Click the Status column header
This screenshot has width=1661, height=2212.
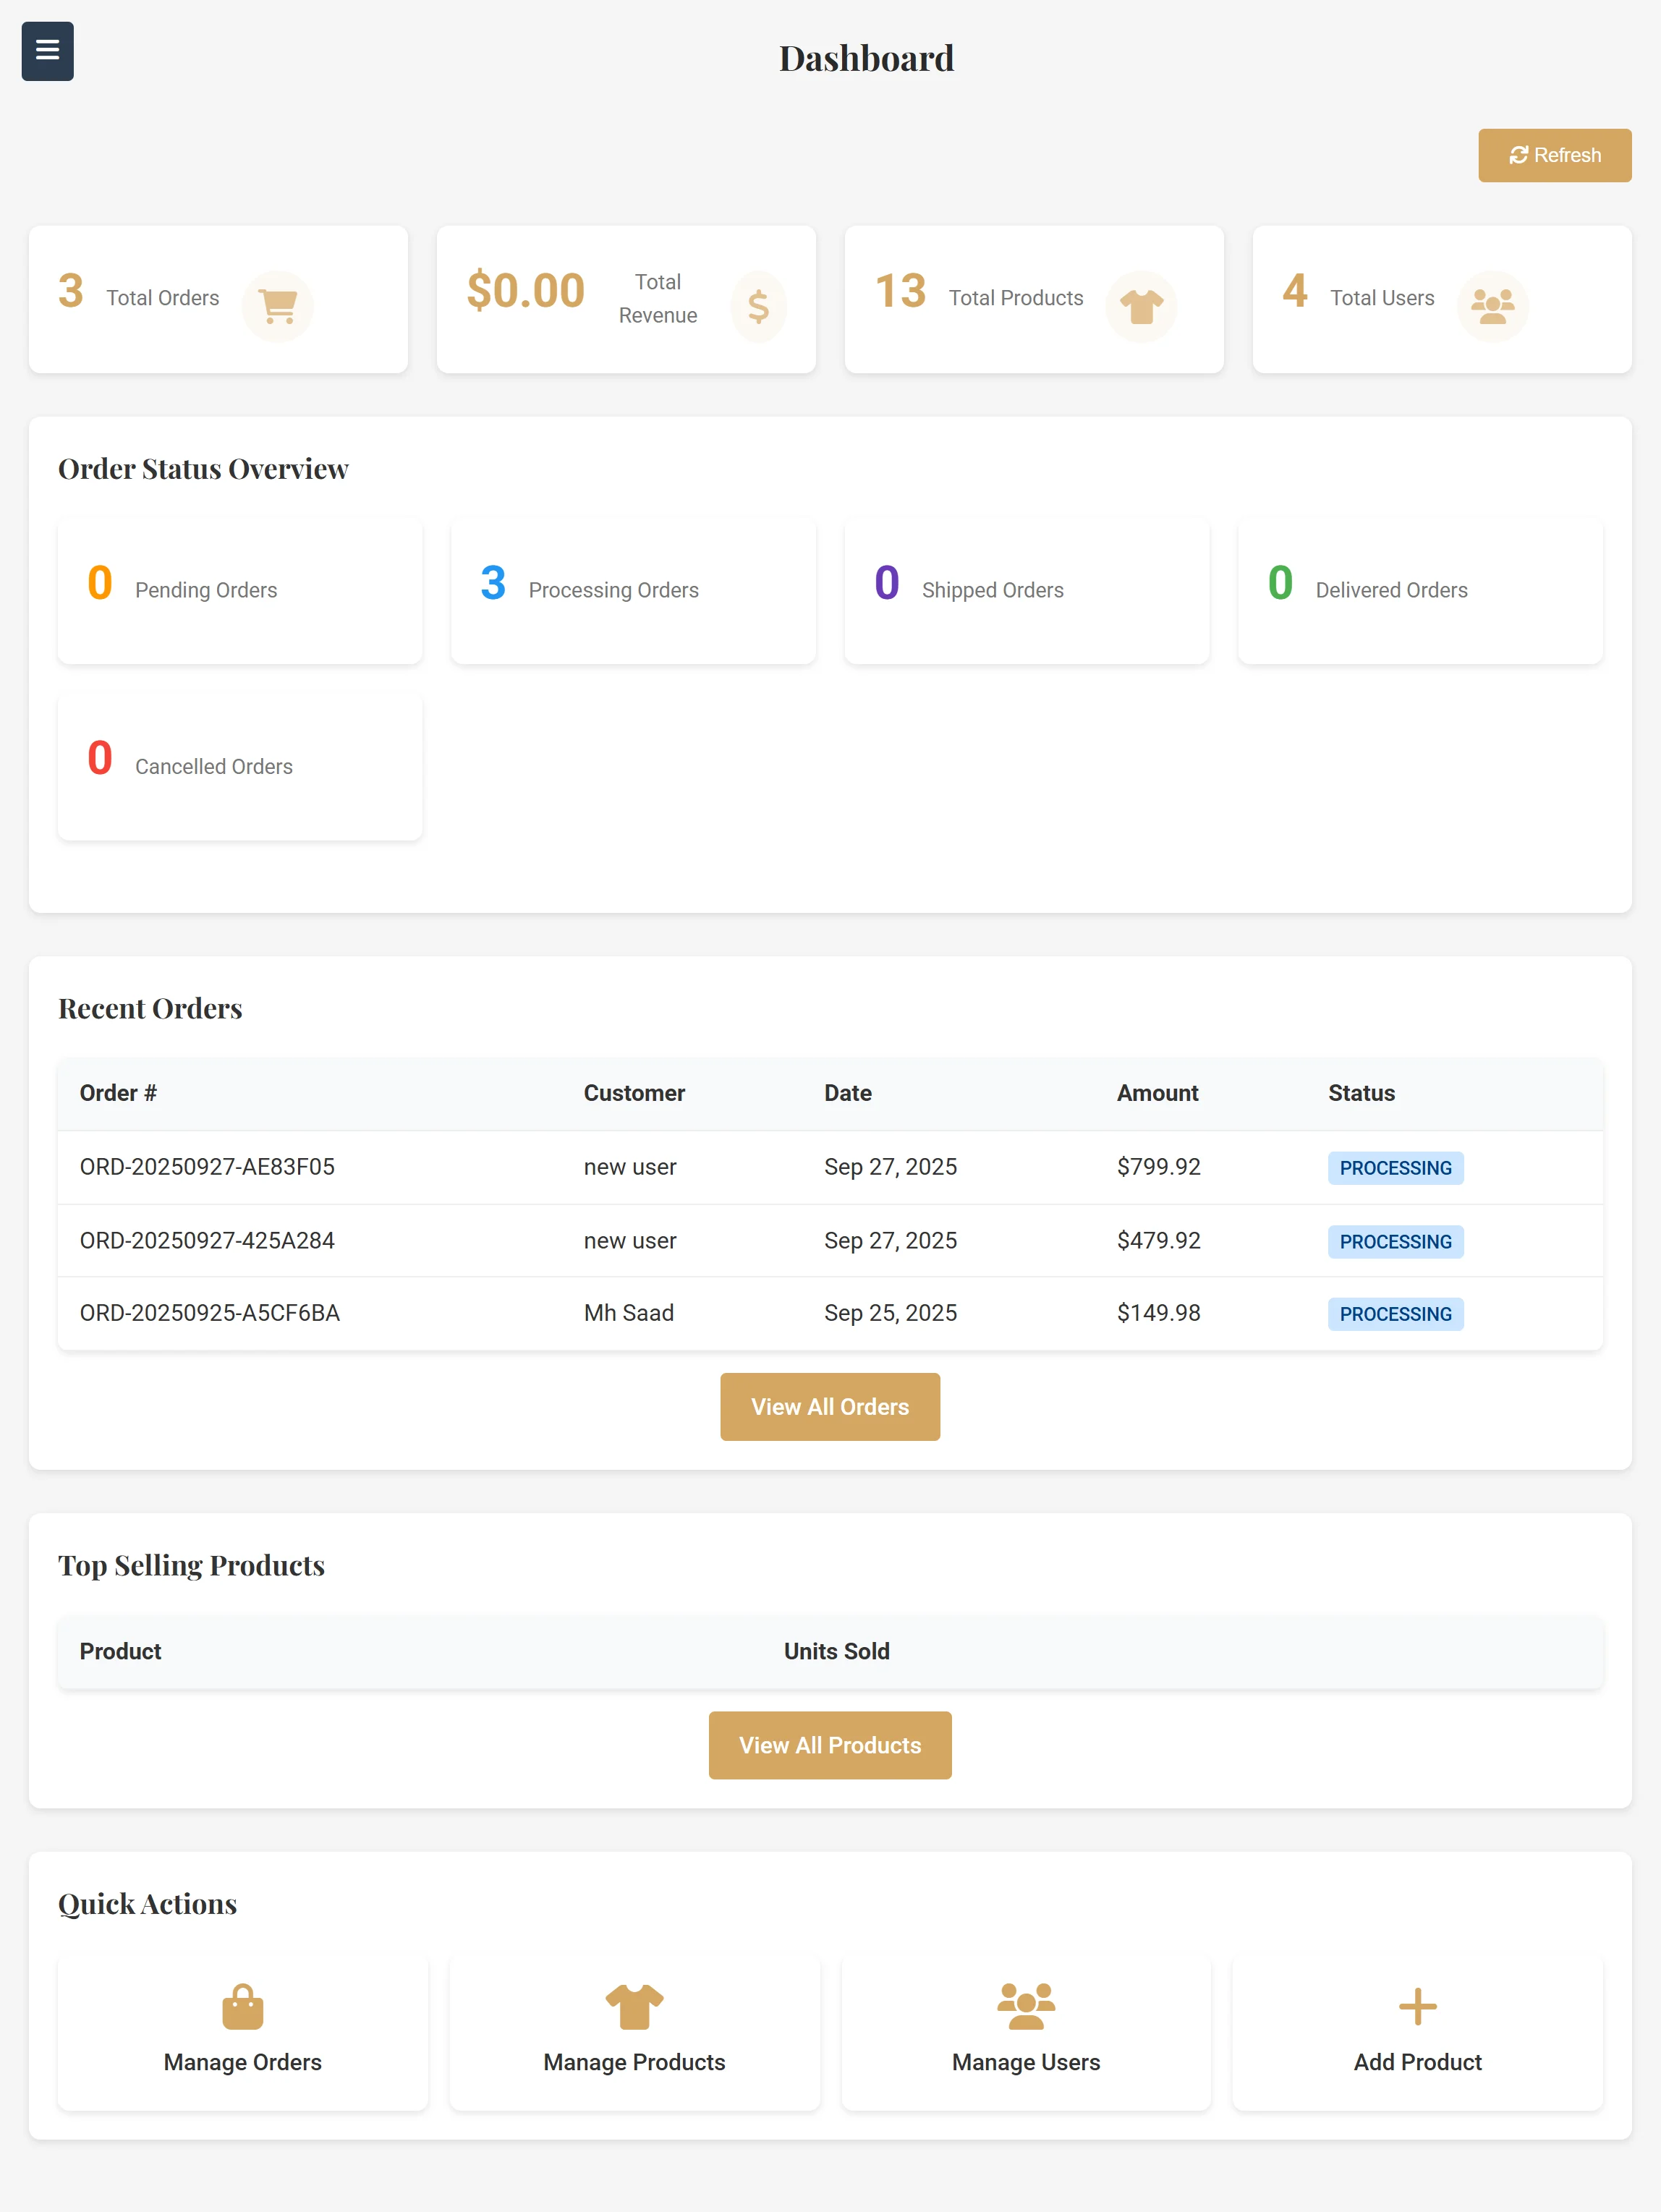coord(1361,1093)
